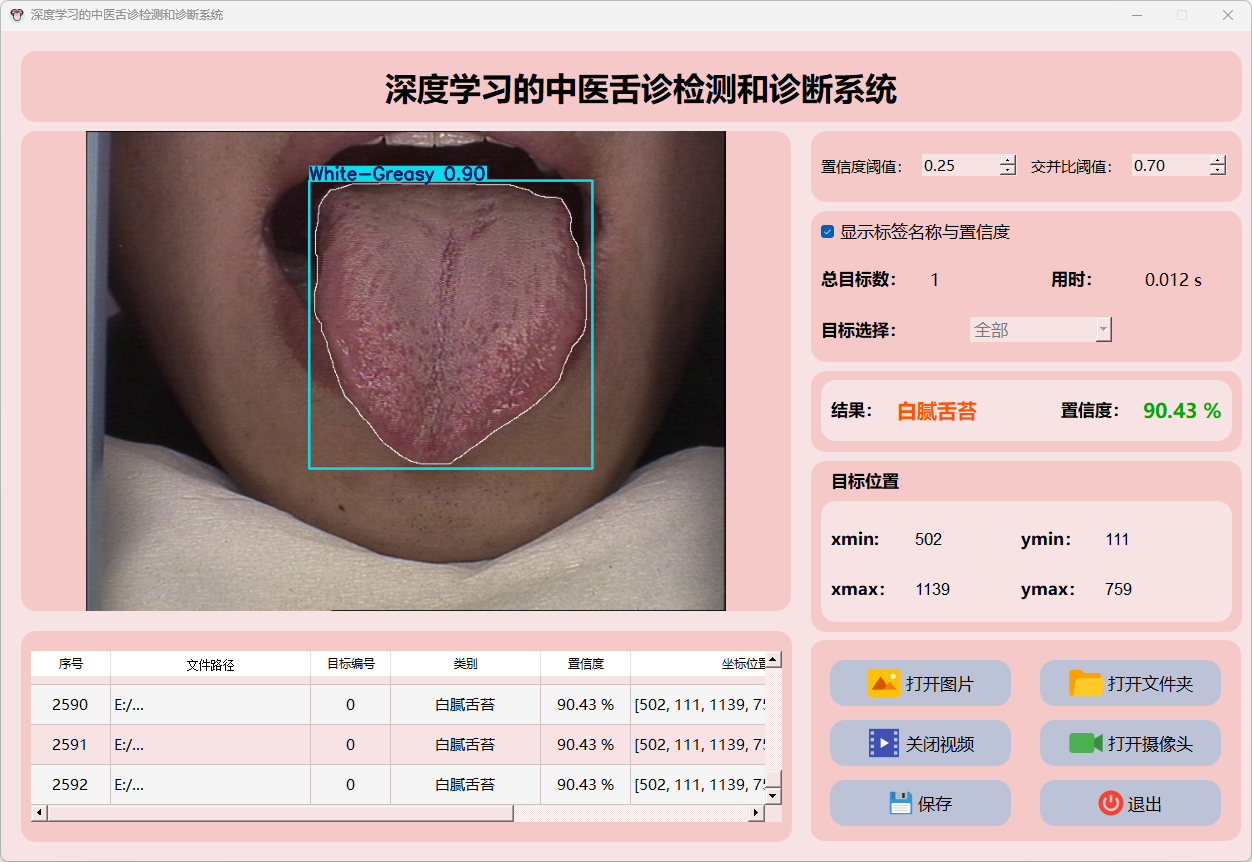Increase the IoU threshold with up arrow
This screenshot has height=862, width=1252.
pyautogui.click(x=1217, y=161)
